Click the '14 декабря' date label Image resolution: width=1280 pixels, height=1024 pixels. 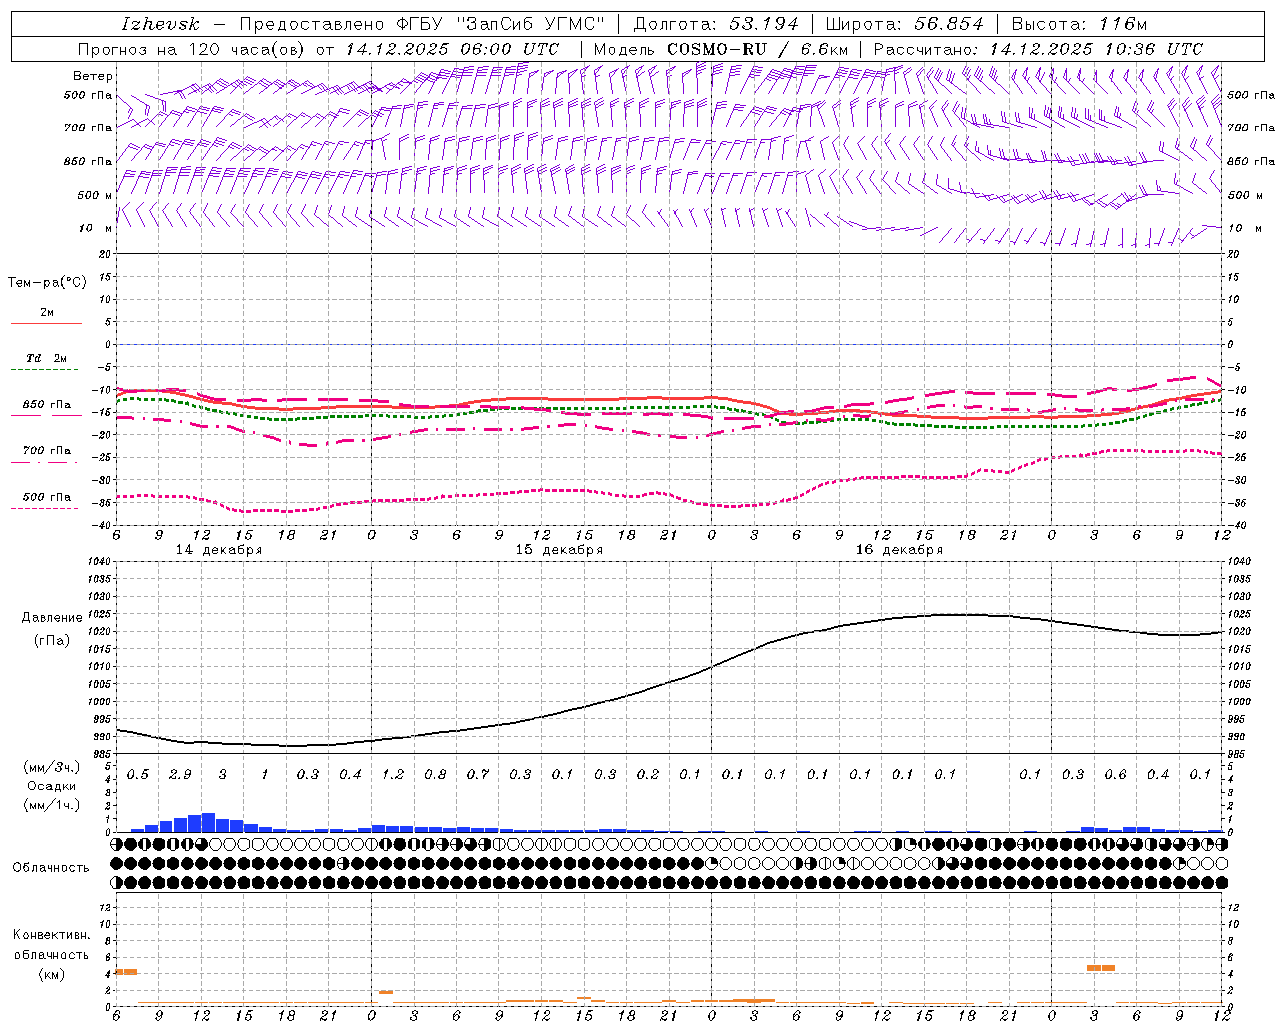tap(219, 550)
